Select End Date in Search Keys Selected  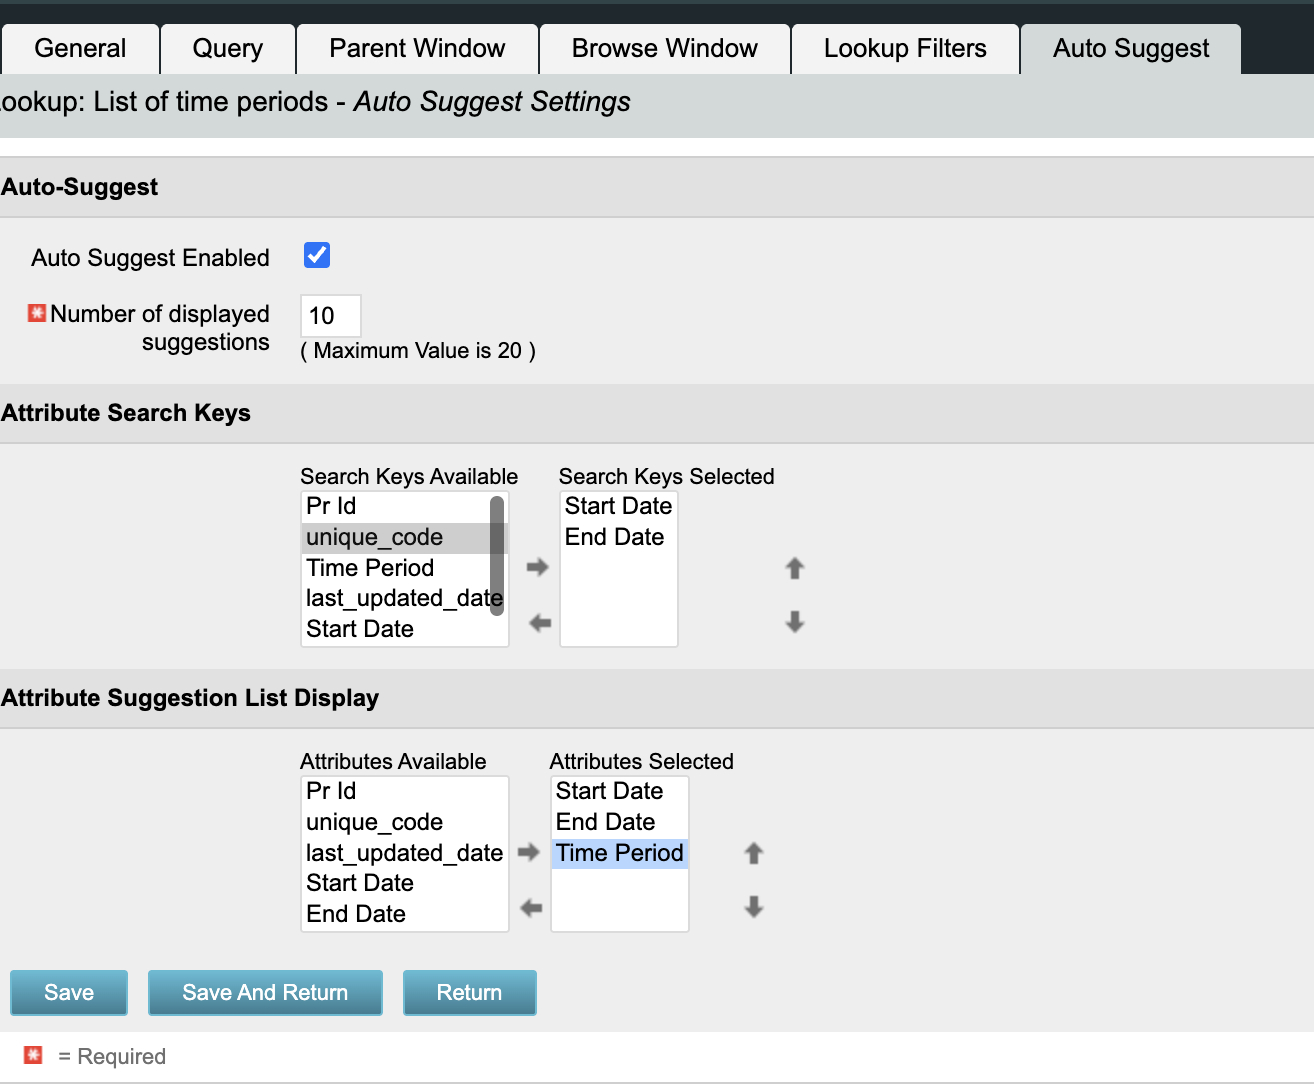[x=614, y=538]
